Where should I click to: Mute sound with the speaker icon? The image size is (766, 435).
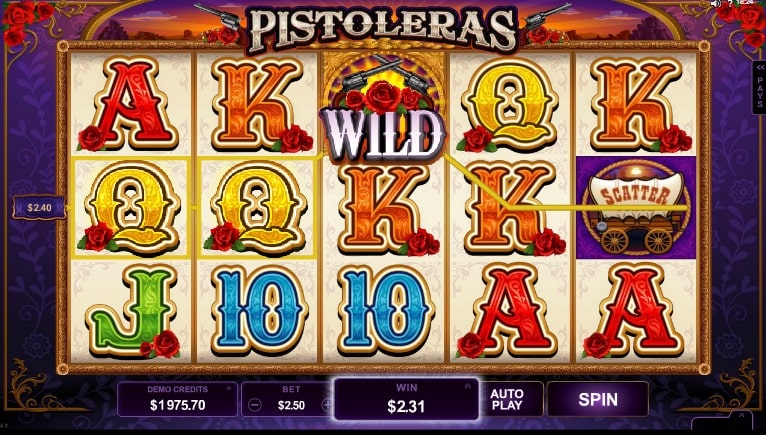(x=716, y=3)
